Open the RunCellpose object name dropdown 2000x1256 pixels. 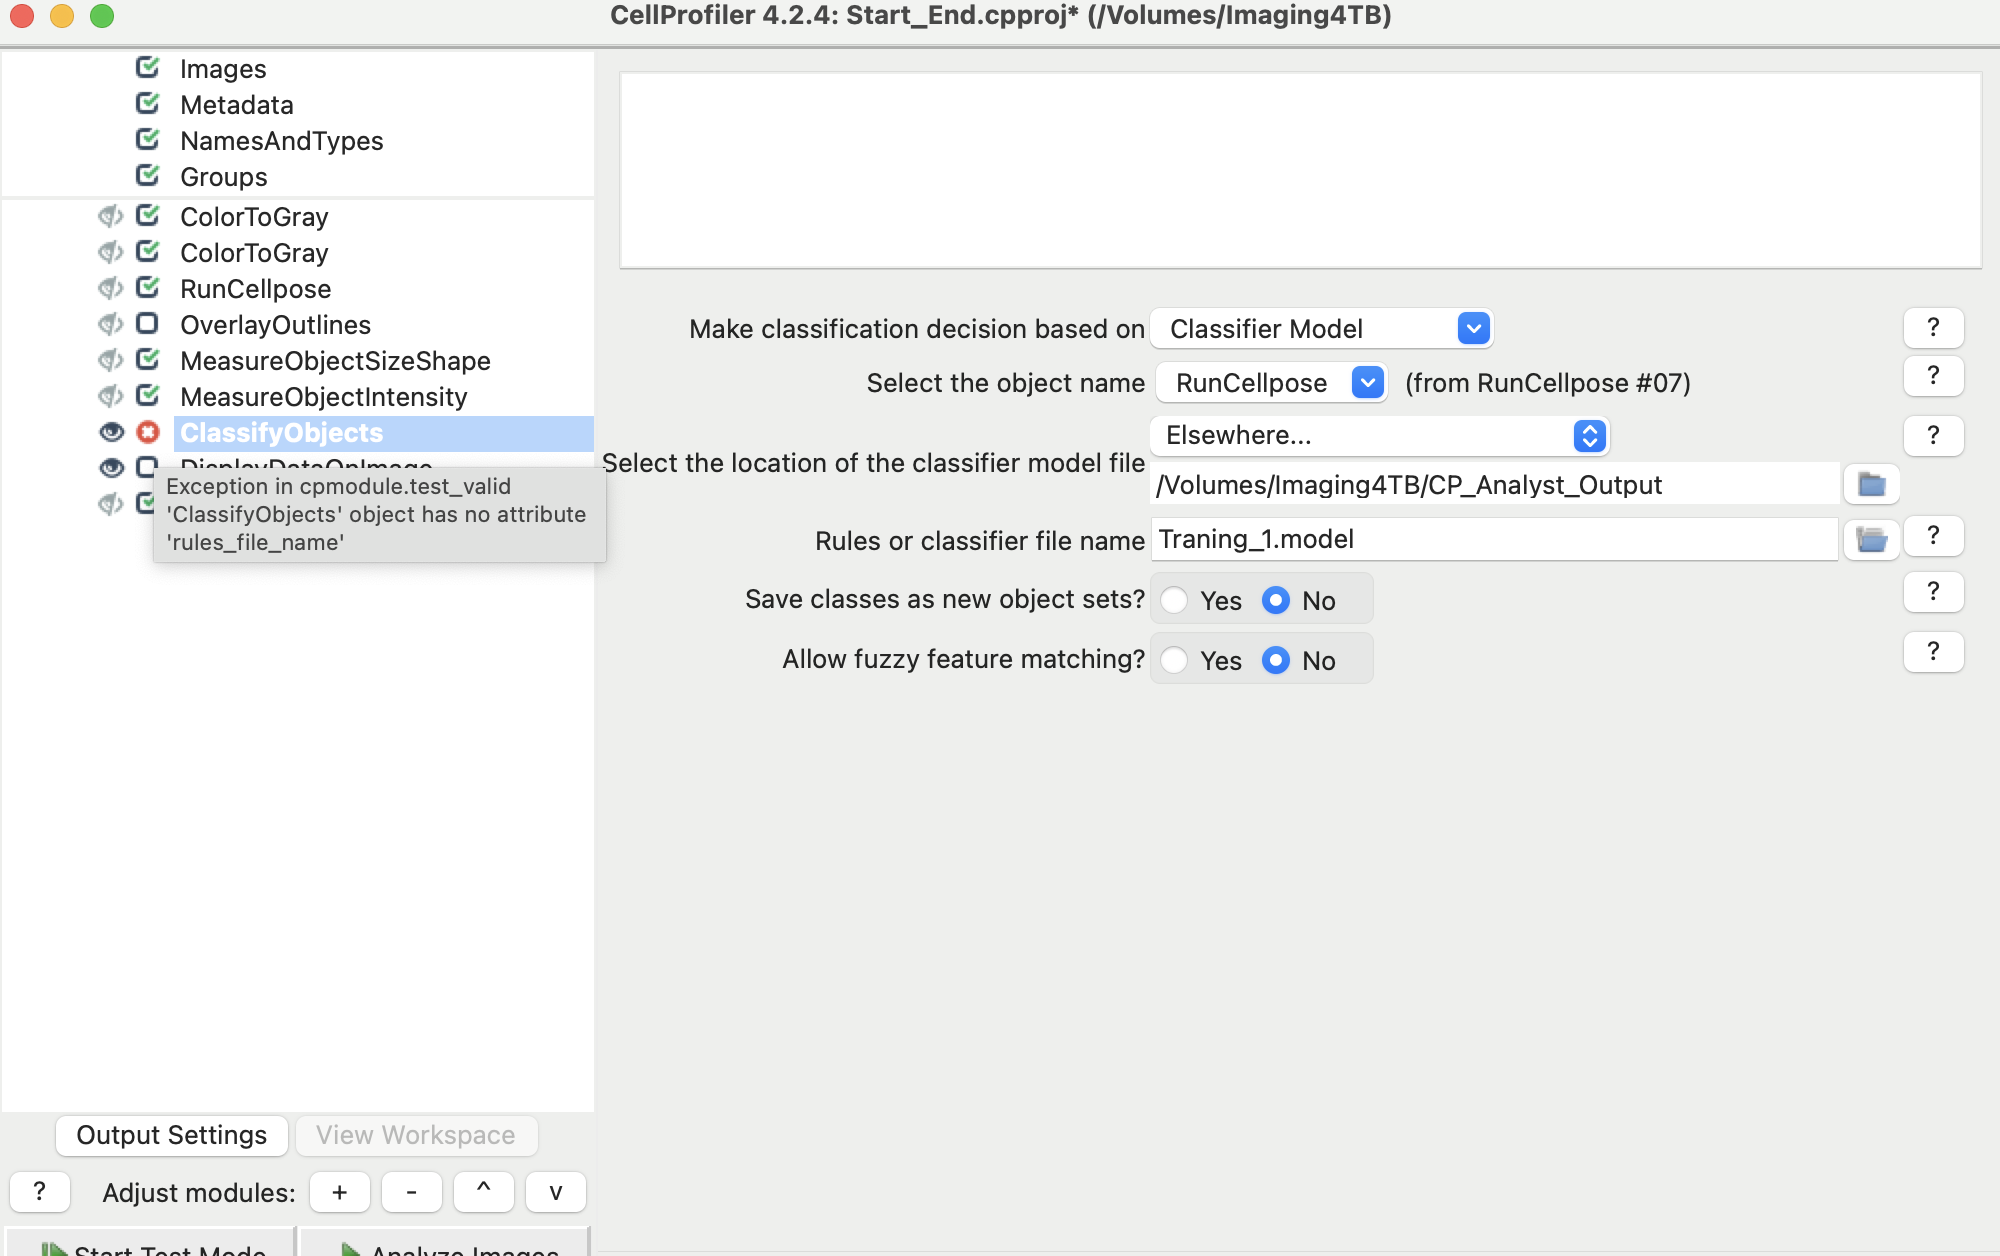tap(1367, 382)
